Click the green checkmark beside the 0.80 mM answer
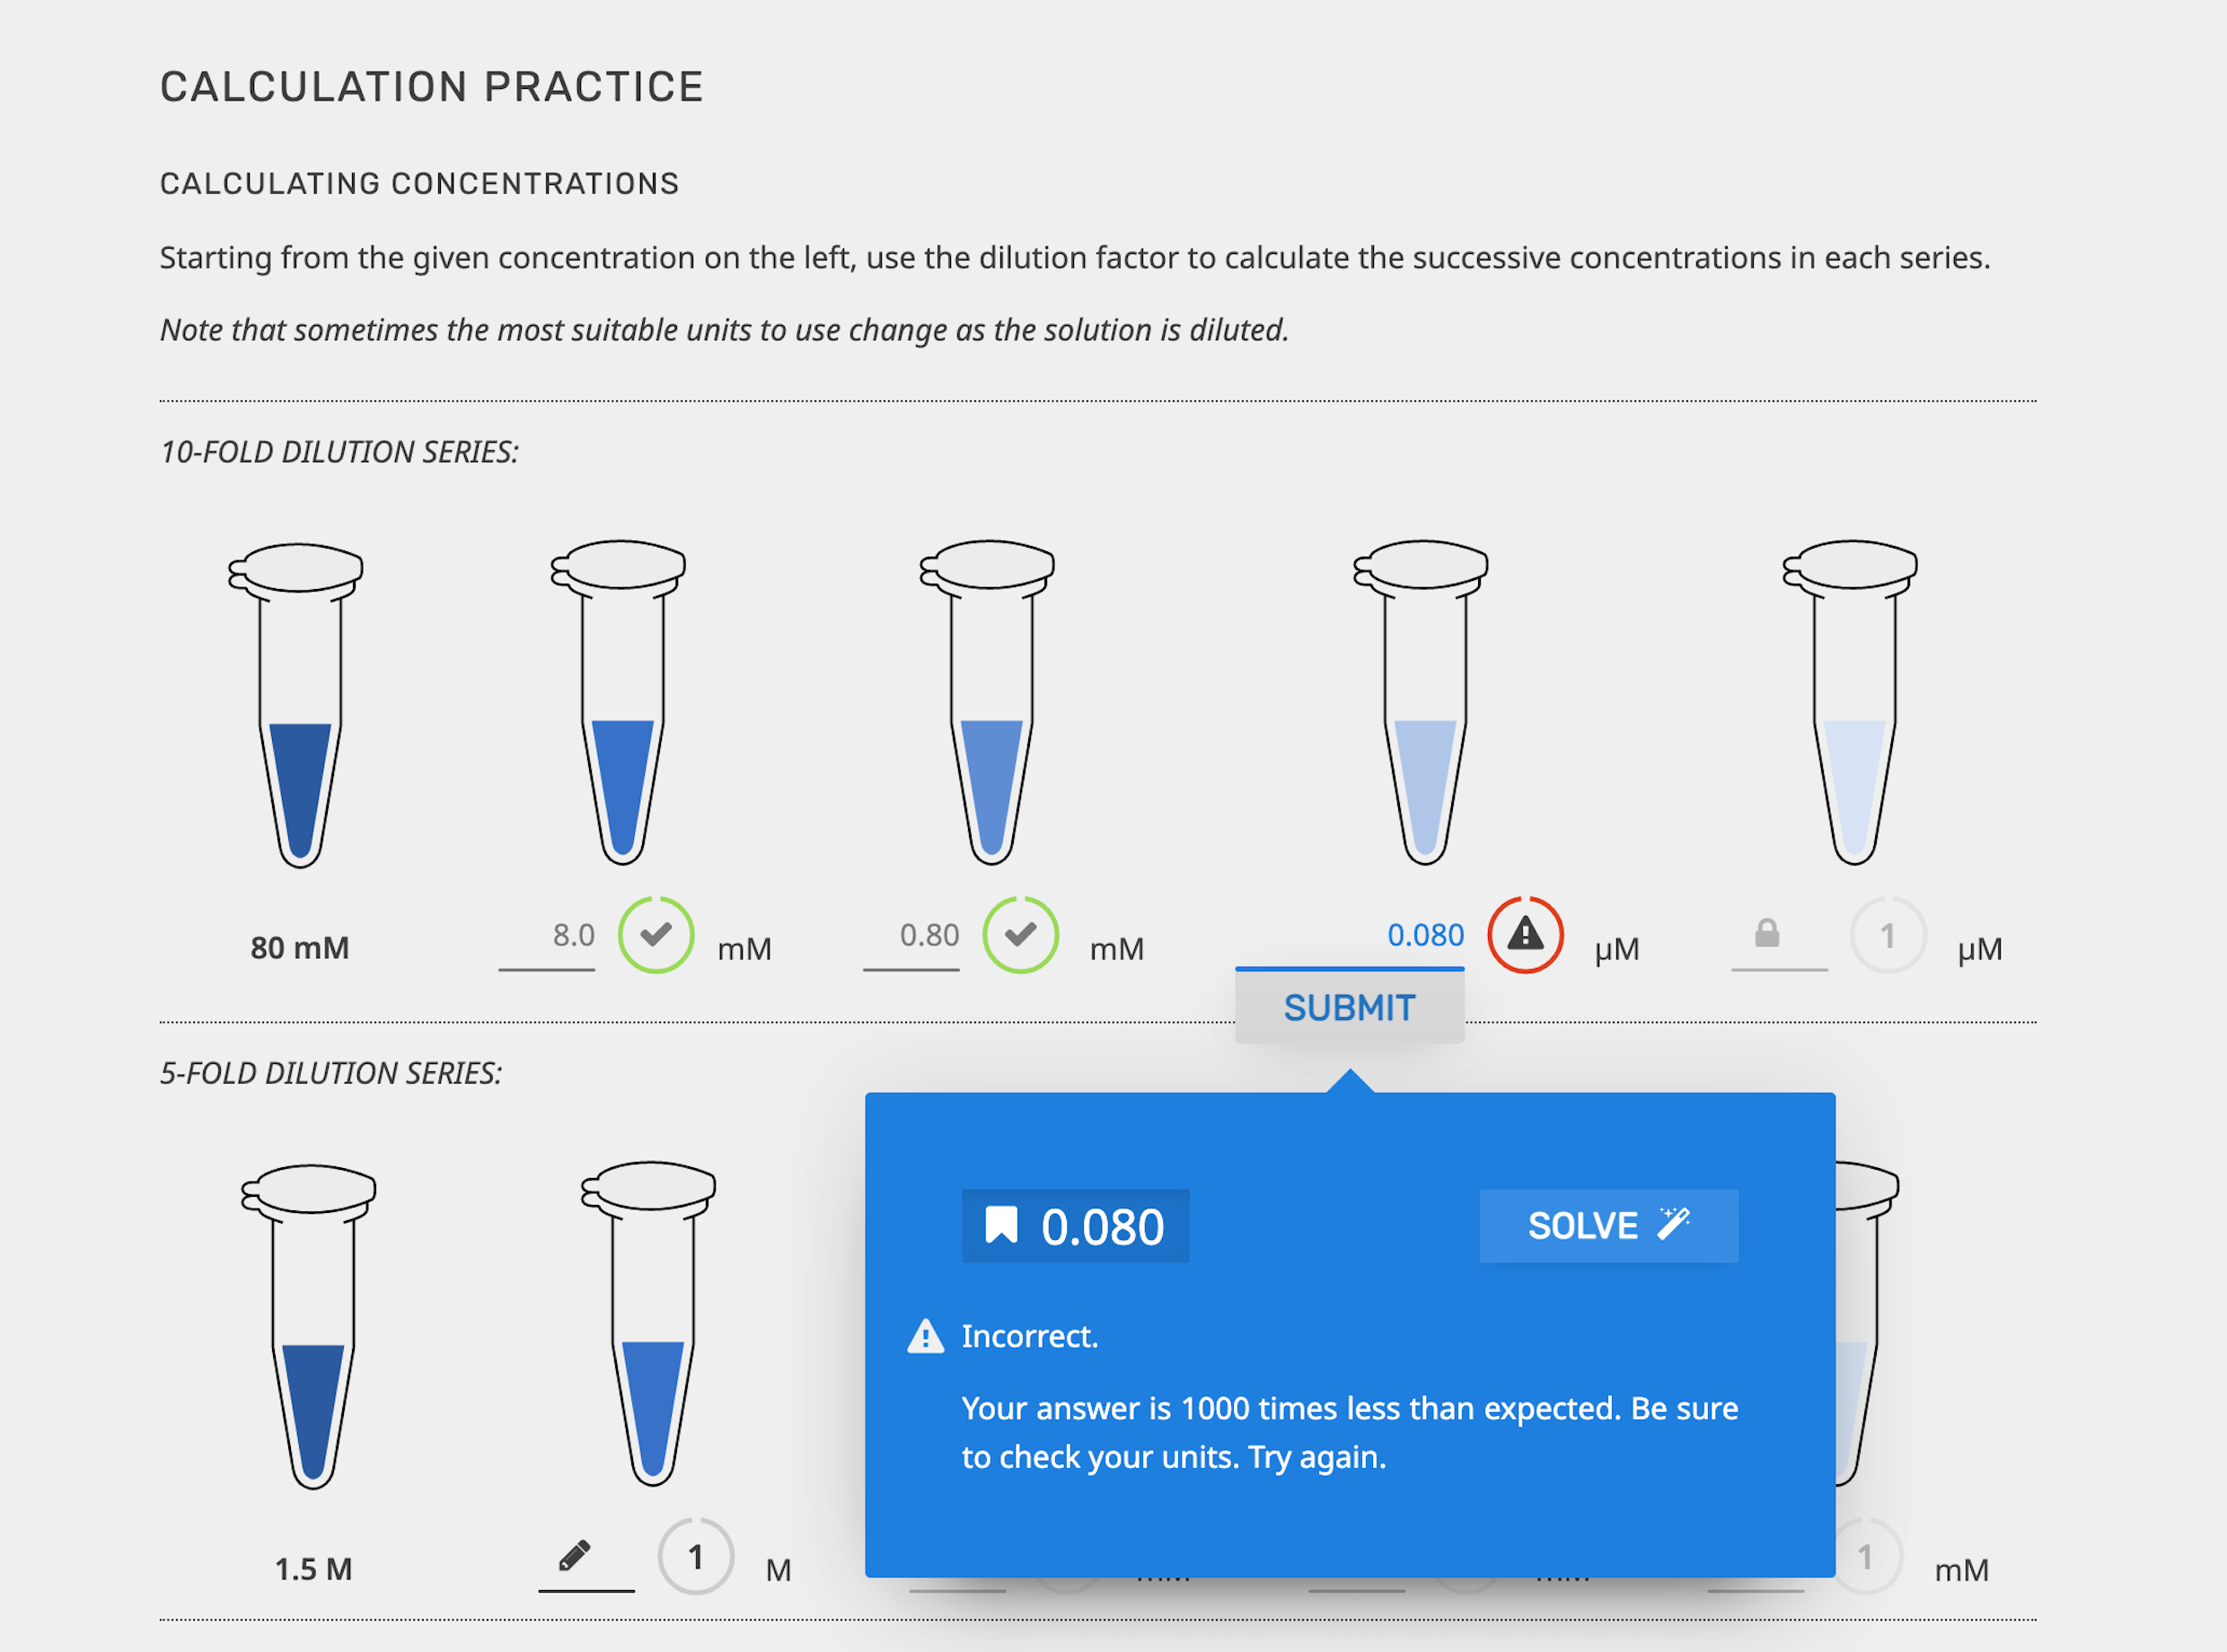 point(1020,934)
